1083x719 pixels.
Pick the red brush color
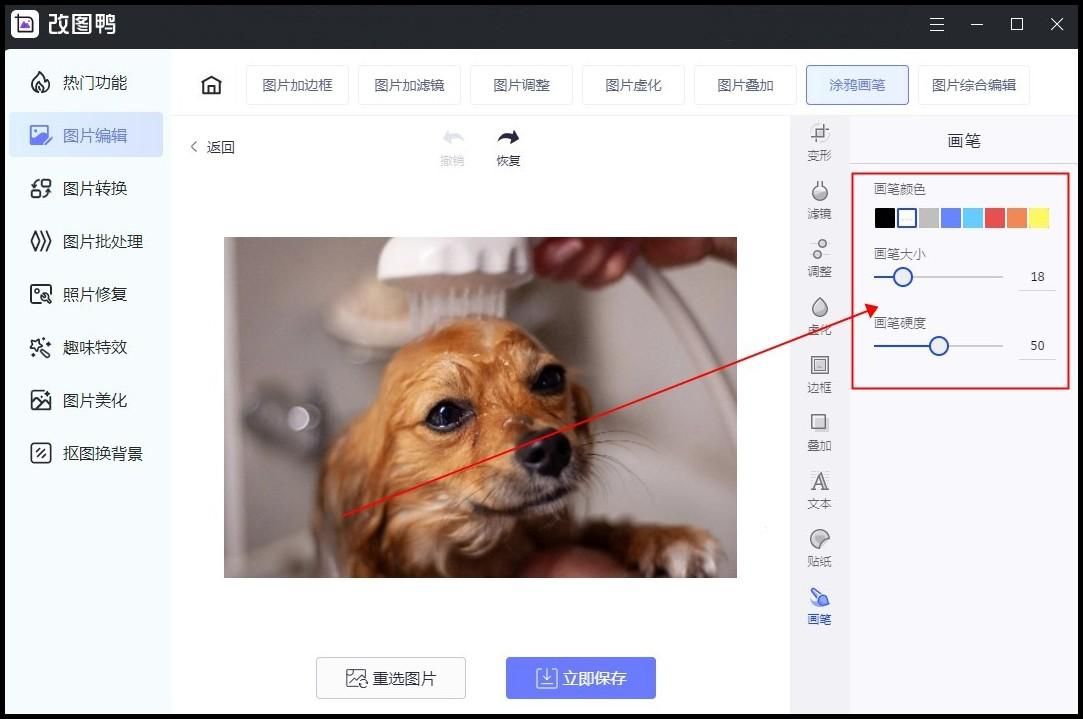tap(995, 218)
